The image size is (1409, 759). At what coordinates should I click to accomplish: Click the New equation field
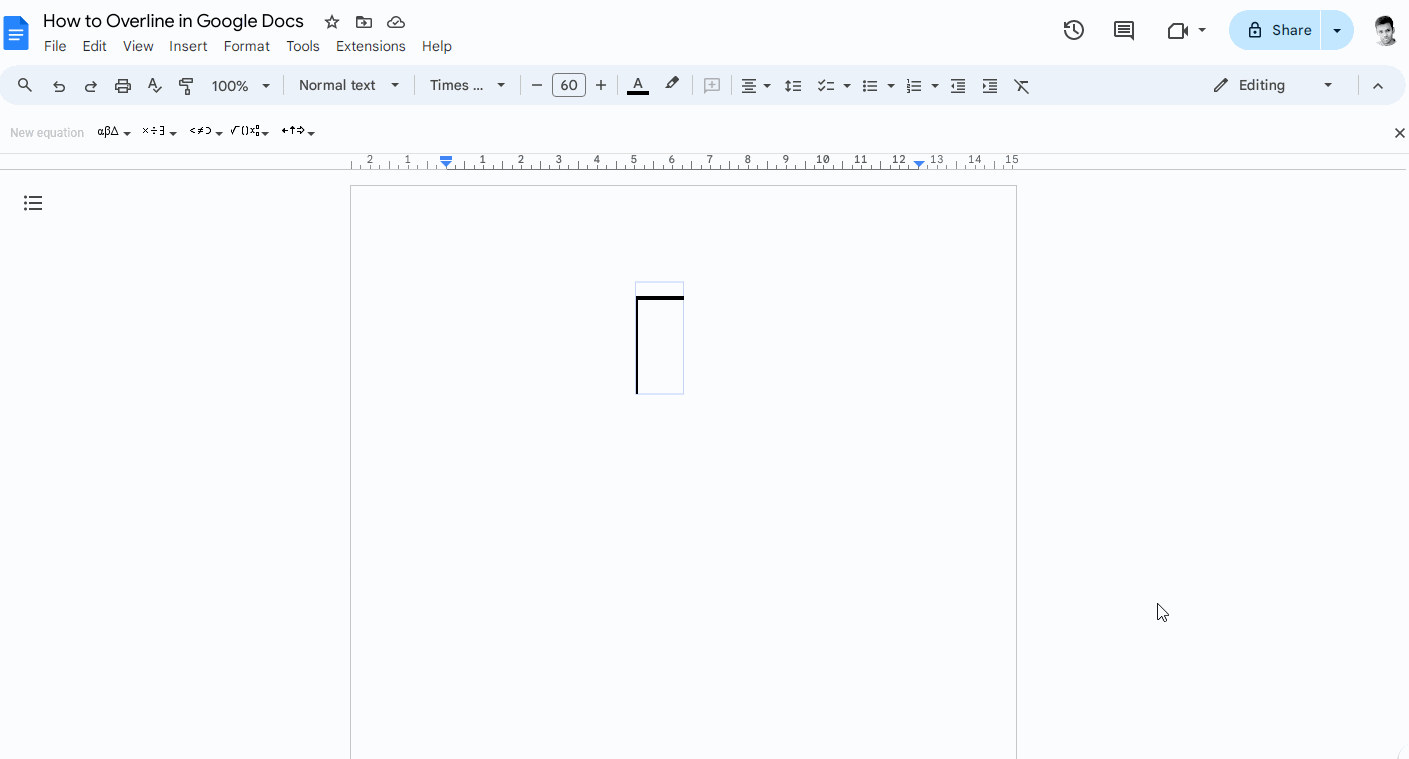point(47,131)
